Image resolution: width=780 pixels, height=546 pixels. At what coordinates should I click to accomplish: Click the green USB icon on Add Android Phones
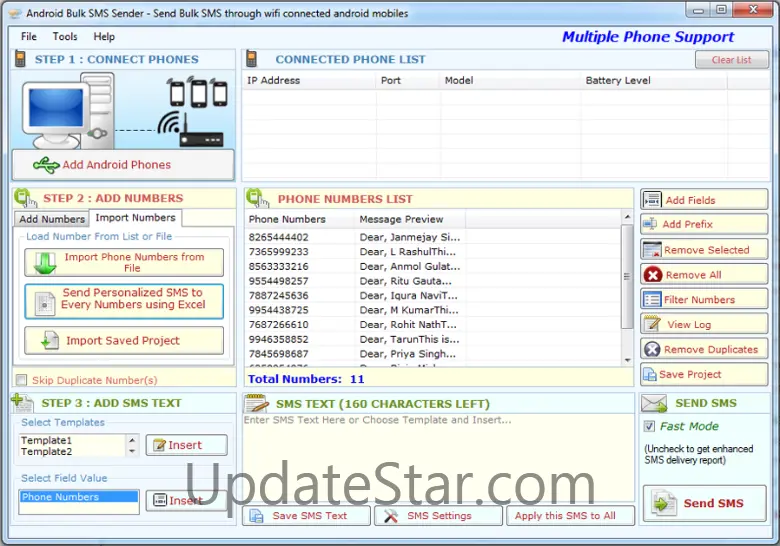(x=46, y=165)
